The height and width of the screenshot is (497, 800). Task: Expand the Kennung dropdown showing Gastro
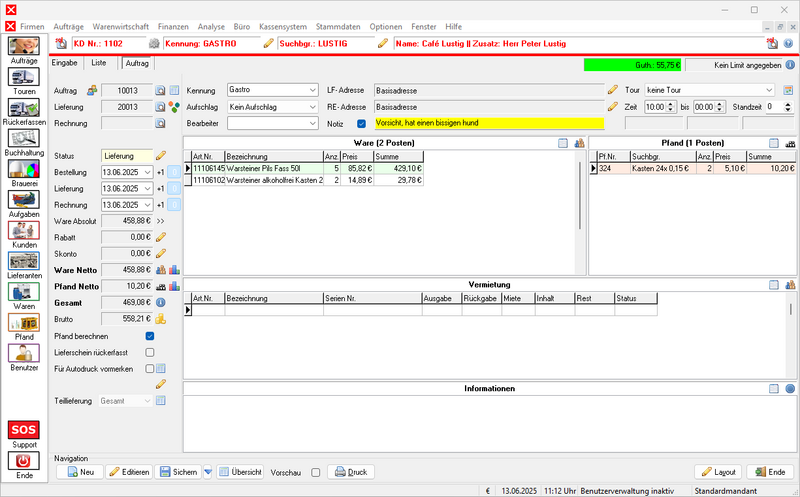pyautogui.click(x=311, y=90)
